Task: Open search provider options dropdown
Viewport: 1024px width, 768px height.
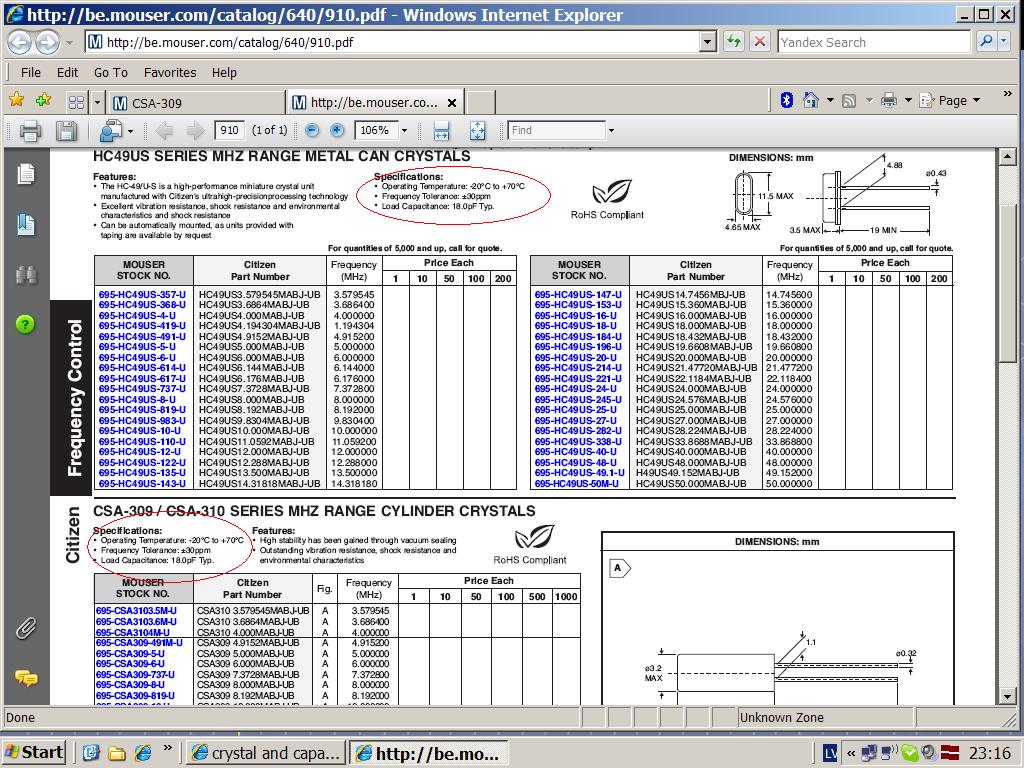Action: click(1004, 42)
